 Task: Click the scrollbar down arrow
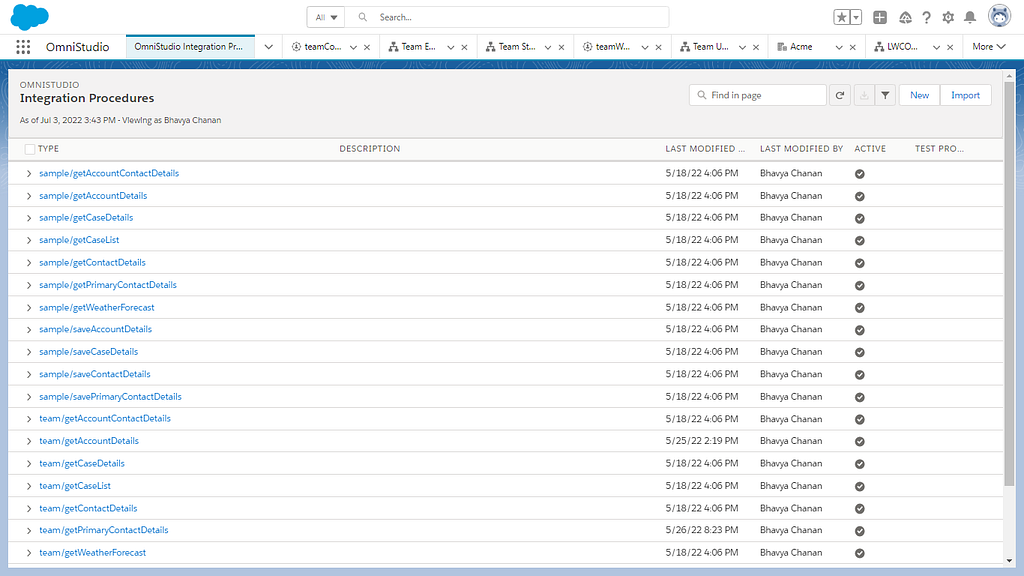pos(1010,561)
